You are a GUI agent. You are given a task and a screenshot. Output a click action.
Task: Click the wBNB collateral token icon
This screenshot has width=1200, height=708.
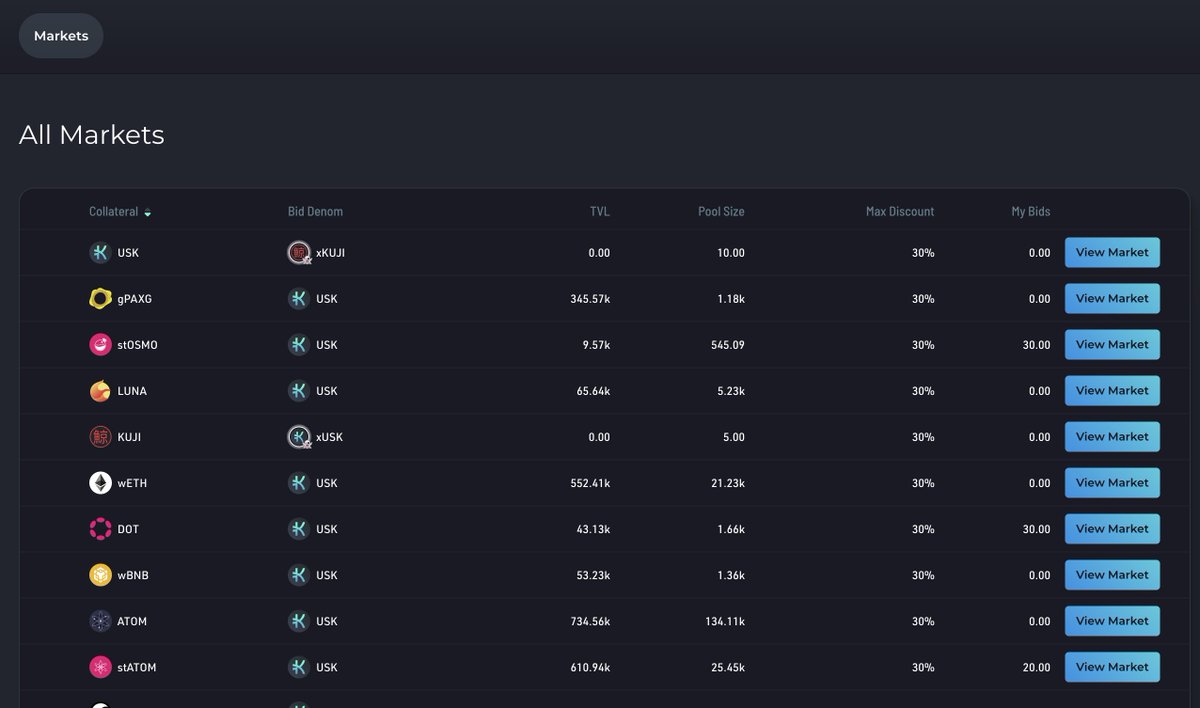coord(100,575)
